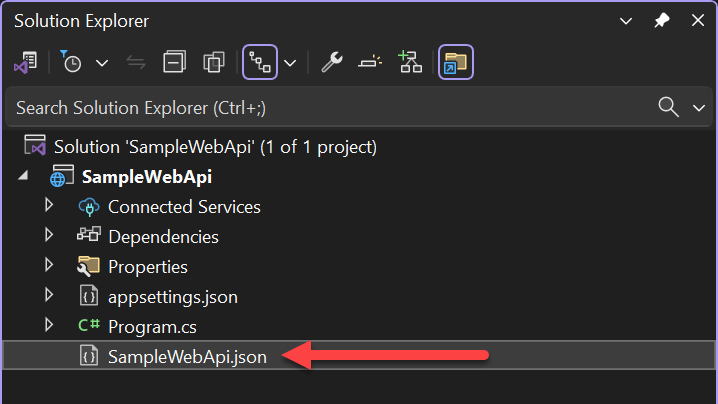This screenshot has height=404, width=718.
Task: Expand the Connected Services node
Action: tap(49, 206)
